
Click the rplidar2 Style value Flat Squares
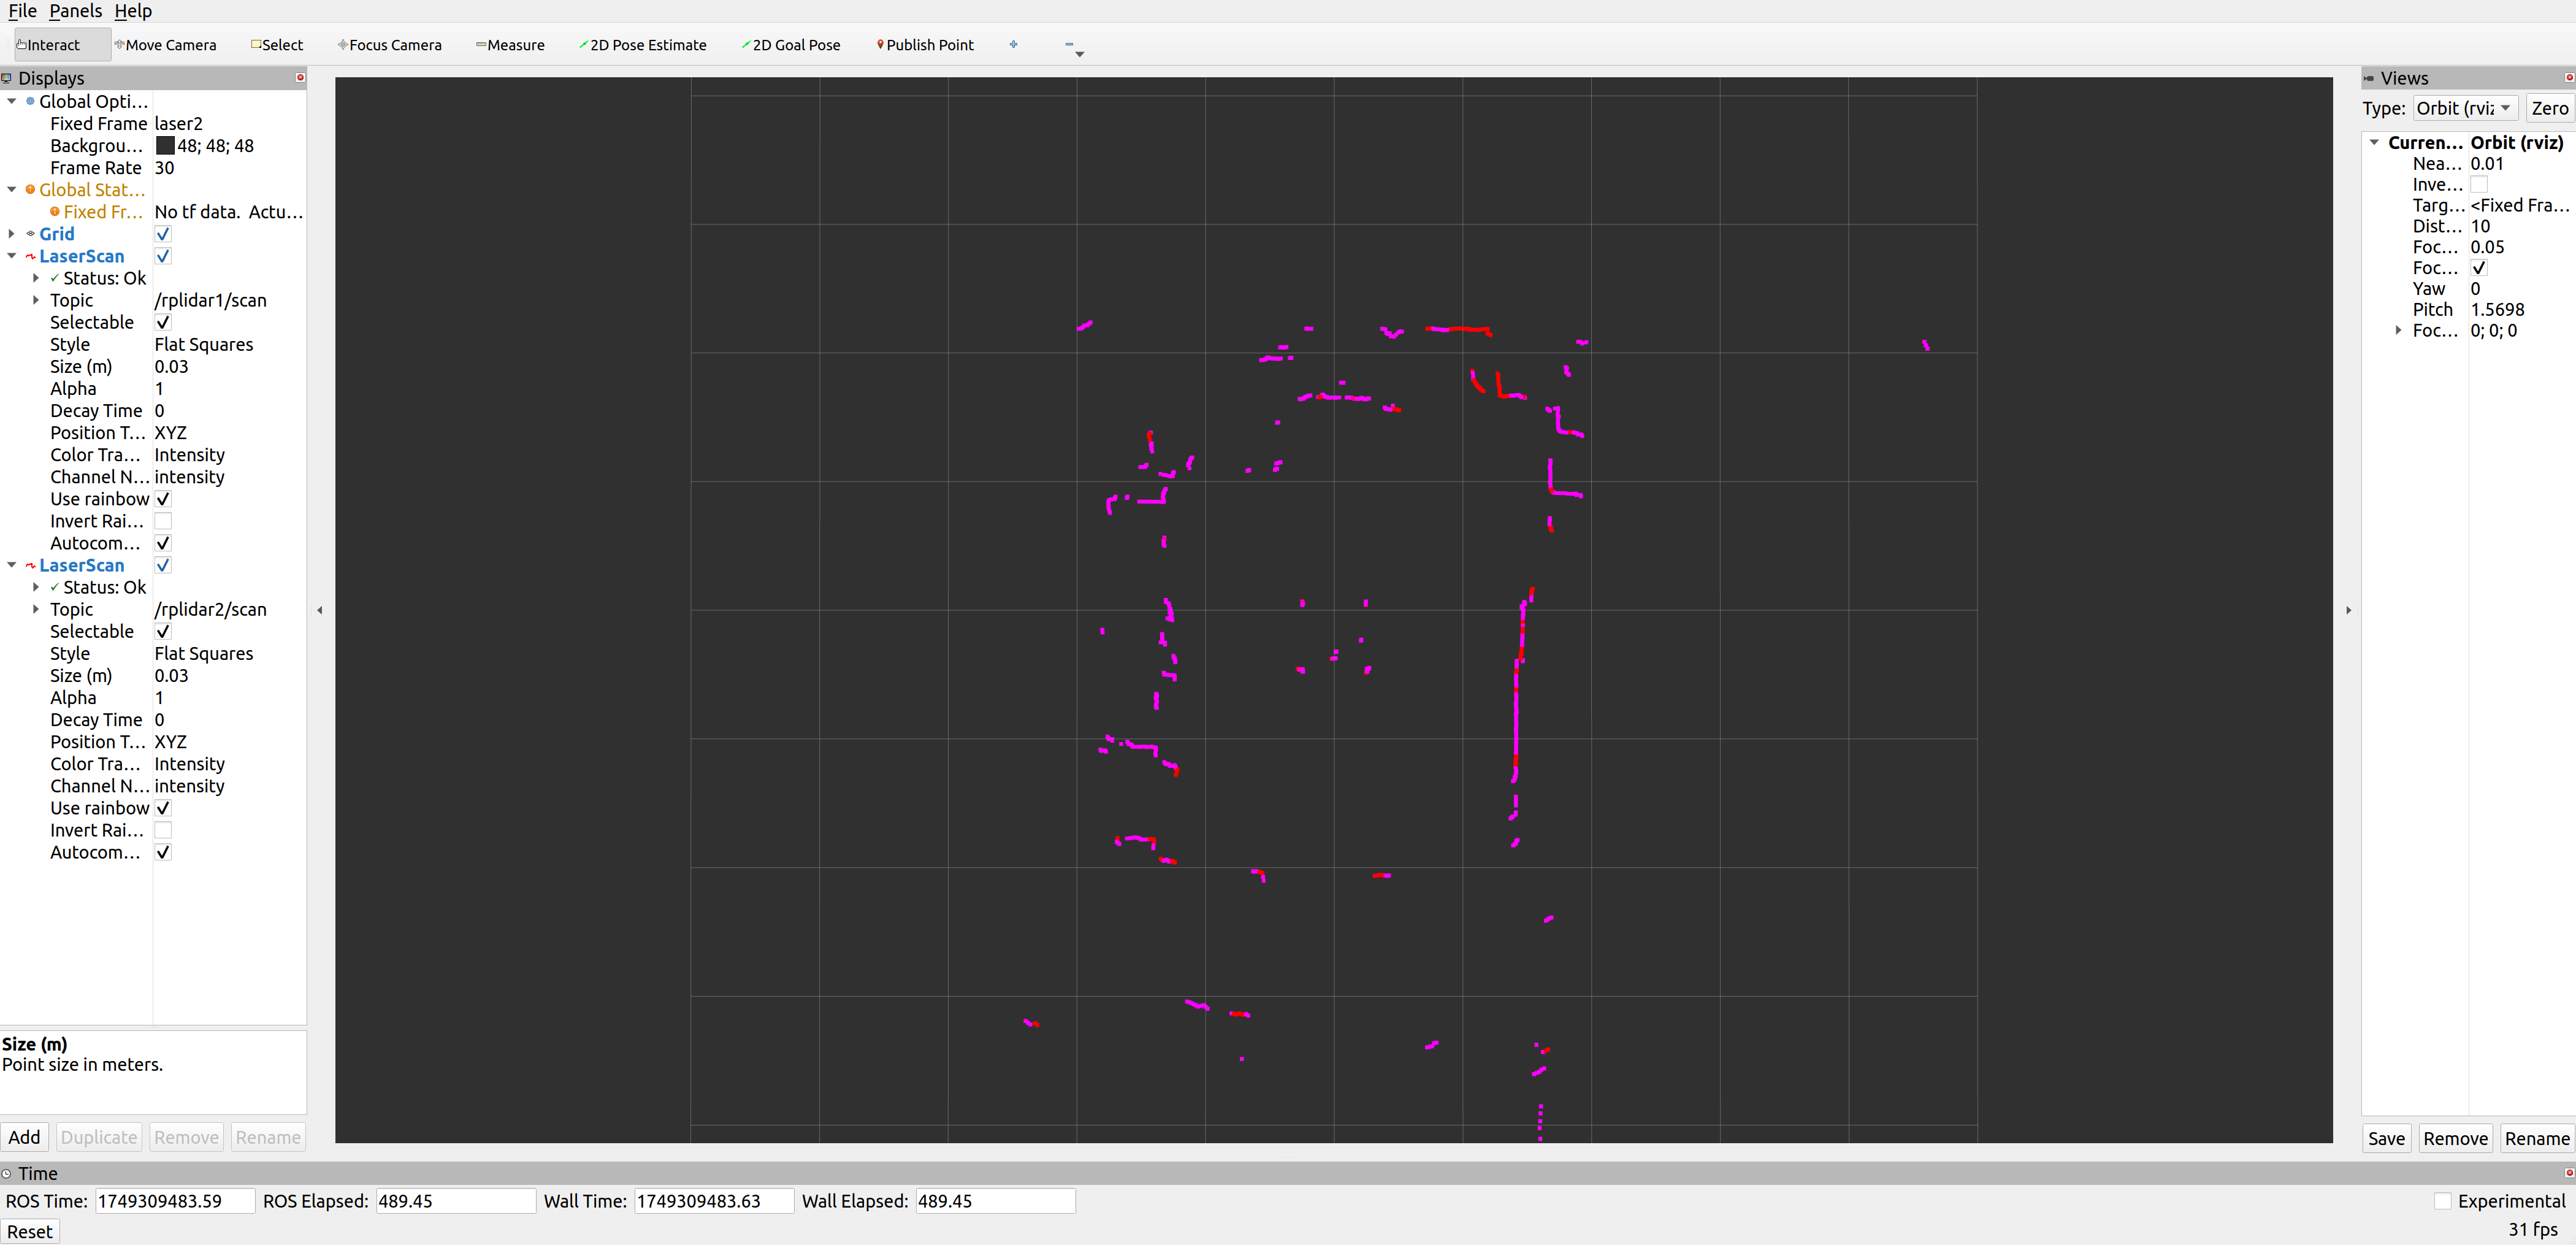[x=204, y=653]
